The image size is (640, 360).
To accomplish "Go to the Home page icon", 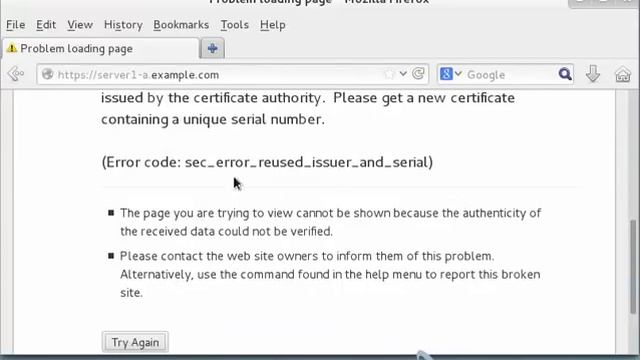I will [623, 75].
